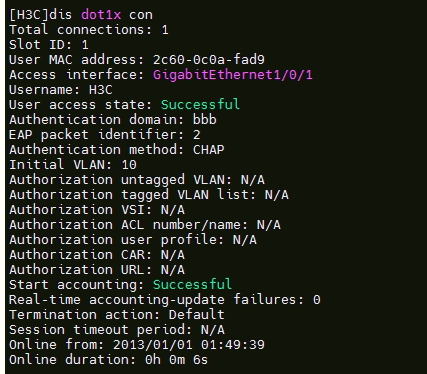427x374 pixels.
Task: Click the CHAP authentication method text
Action: [209, 150]
